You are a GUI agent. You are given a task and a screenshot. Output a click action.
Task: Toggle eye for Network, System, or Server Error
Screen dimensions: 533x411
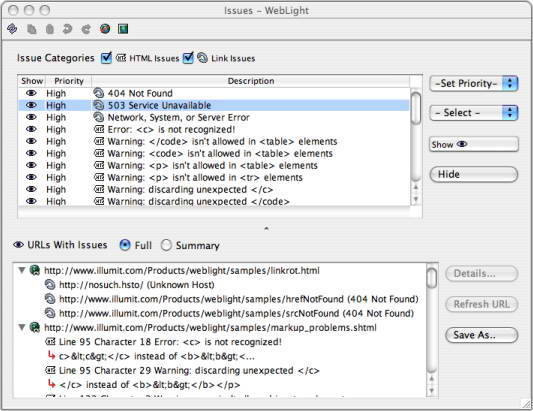pos(31,117)
